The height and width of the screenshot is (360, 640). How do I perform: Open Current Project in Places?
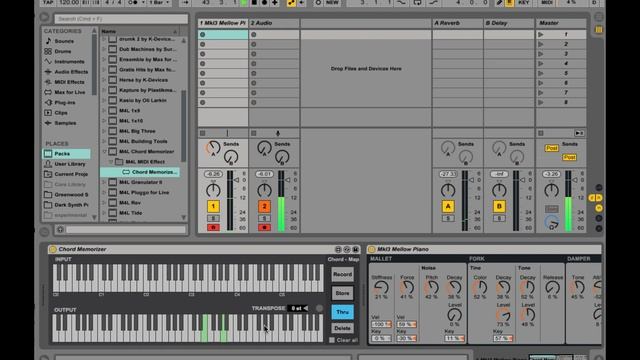pos(71,174)
